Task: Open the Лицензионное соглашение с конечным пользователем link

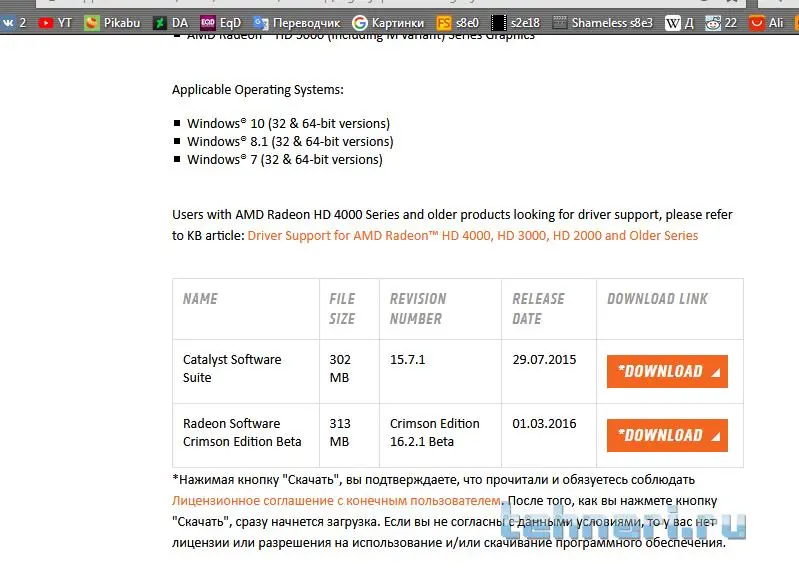Action: click(337, 501)
